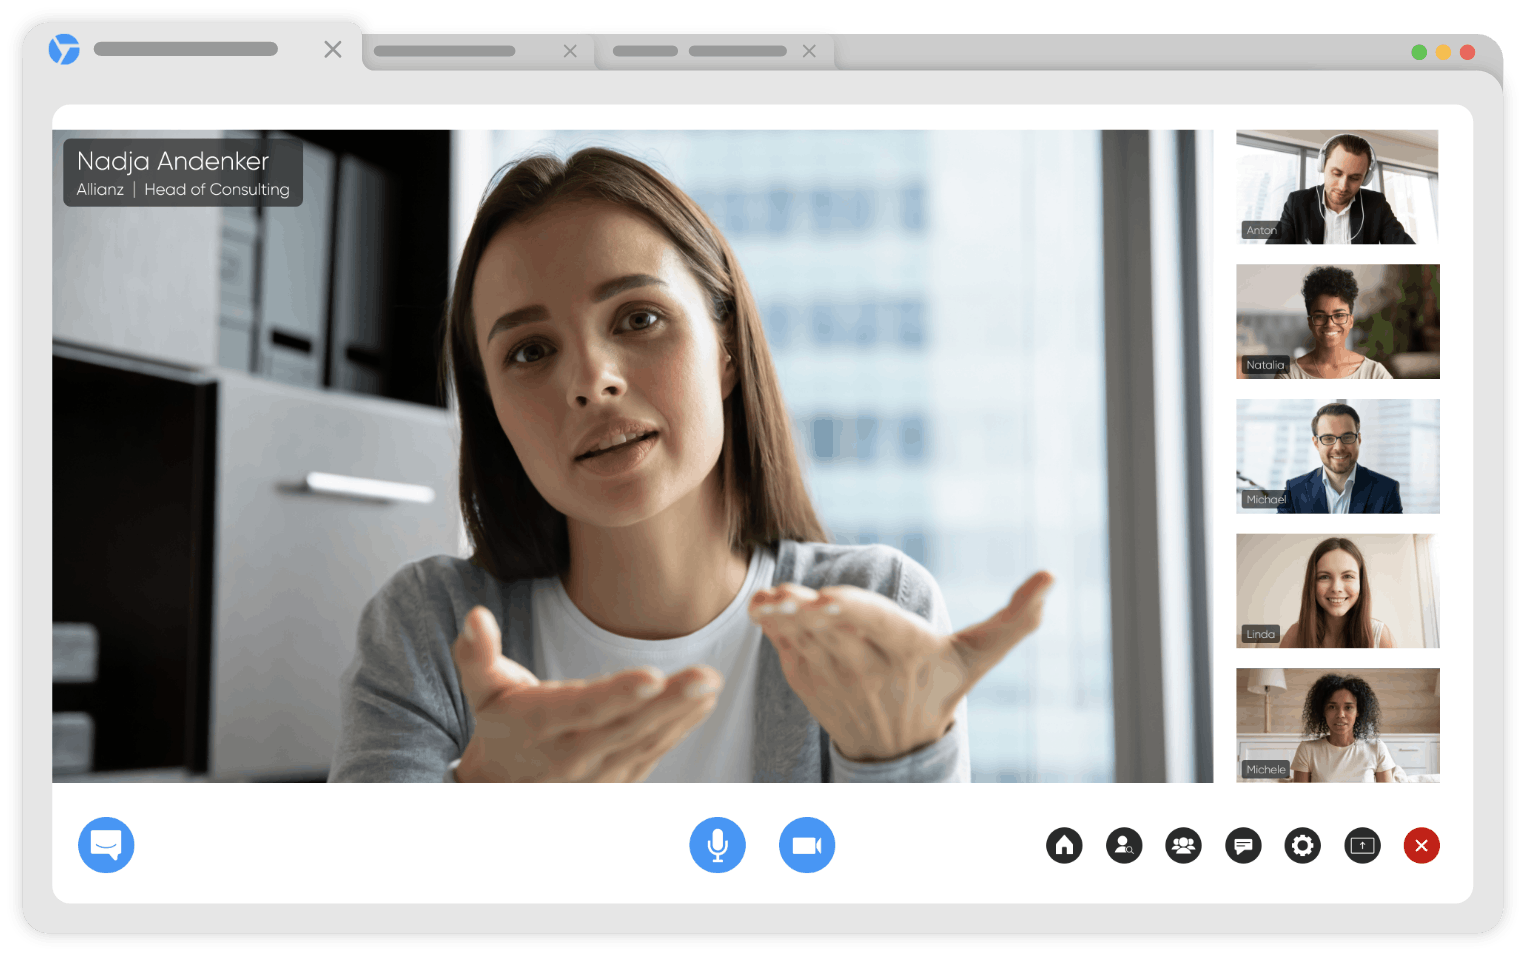Close the first browser tab

tap(333, 49)
